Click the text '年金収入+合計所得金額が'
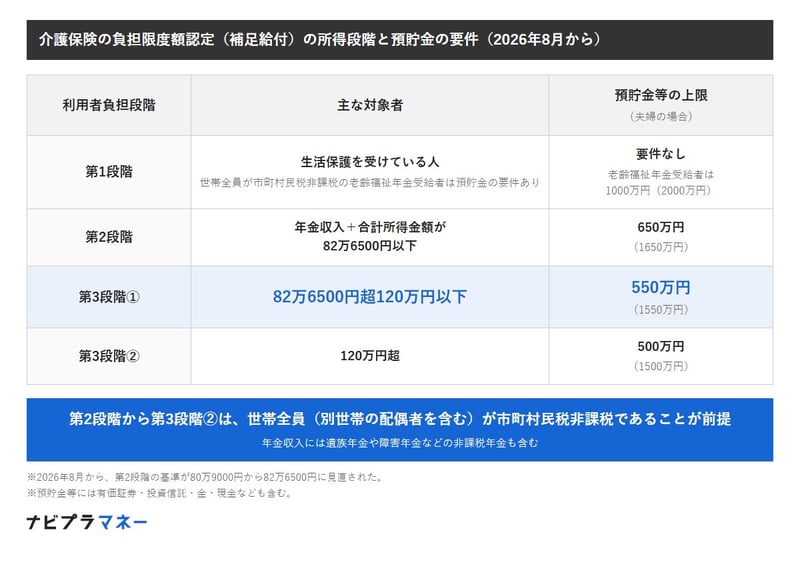 [x=370, y=227]
